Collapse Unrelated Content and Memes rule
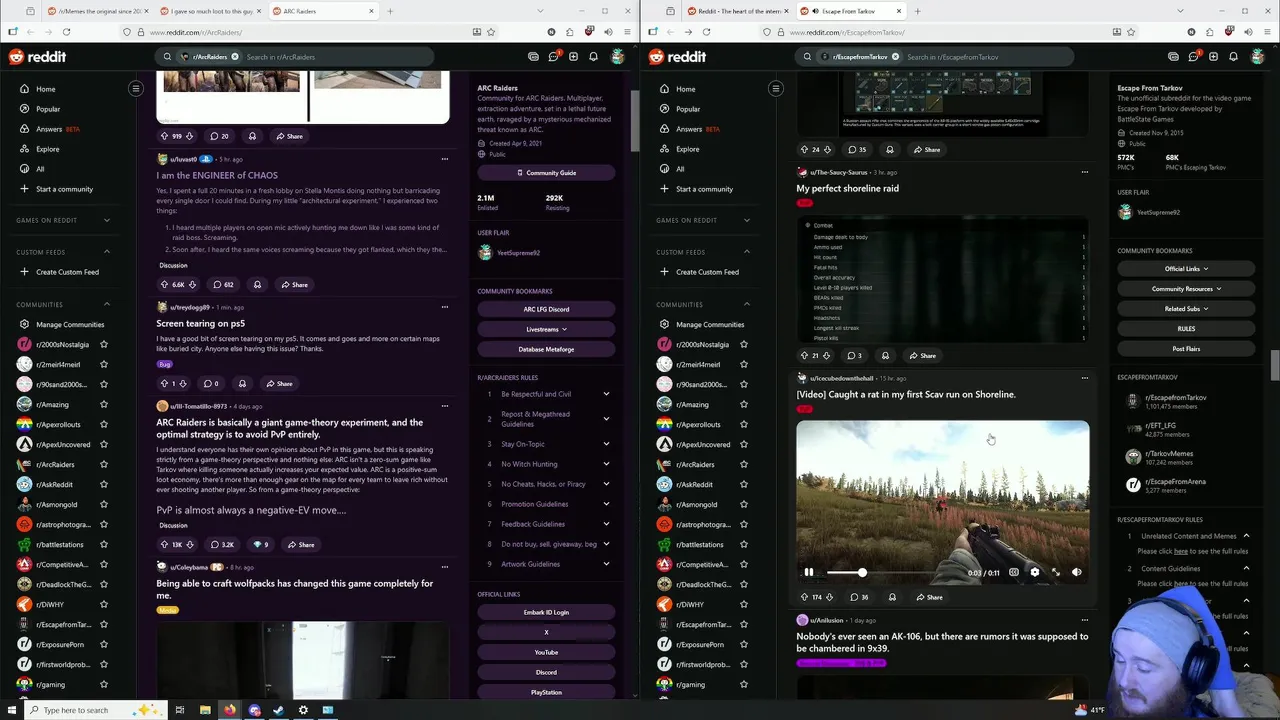 [1246, 536]
